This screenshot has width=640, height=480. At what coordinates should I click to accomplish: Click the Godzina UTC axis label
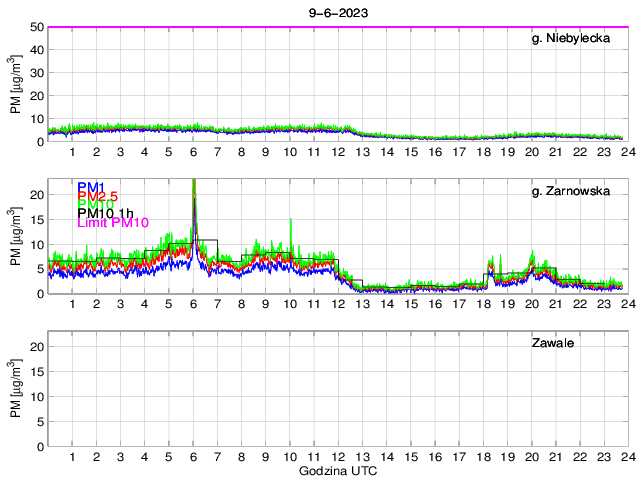337,470
